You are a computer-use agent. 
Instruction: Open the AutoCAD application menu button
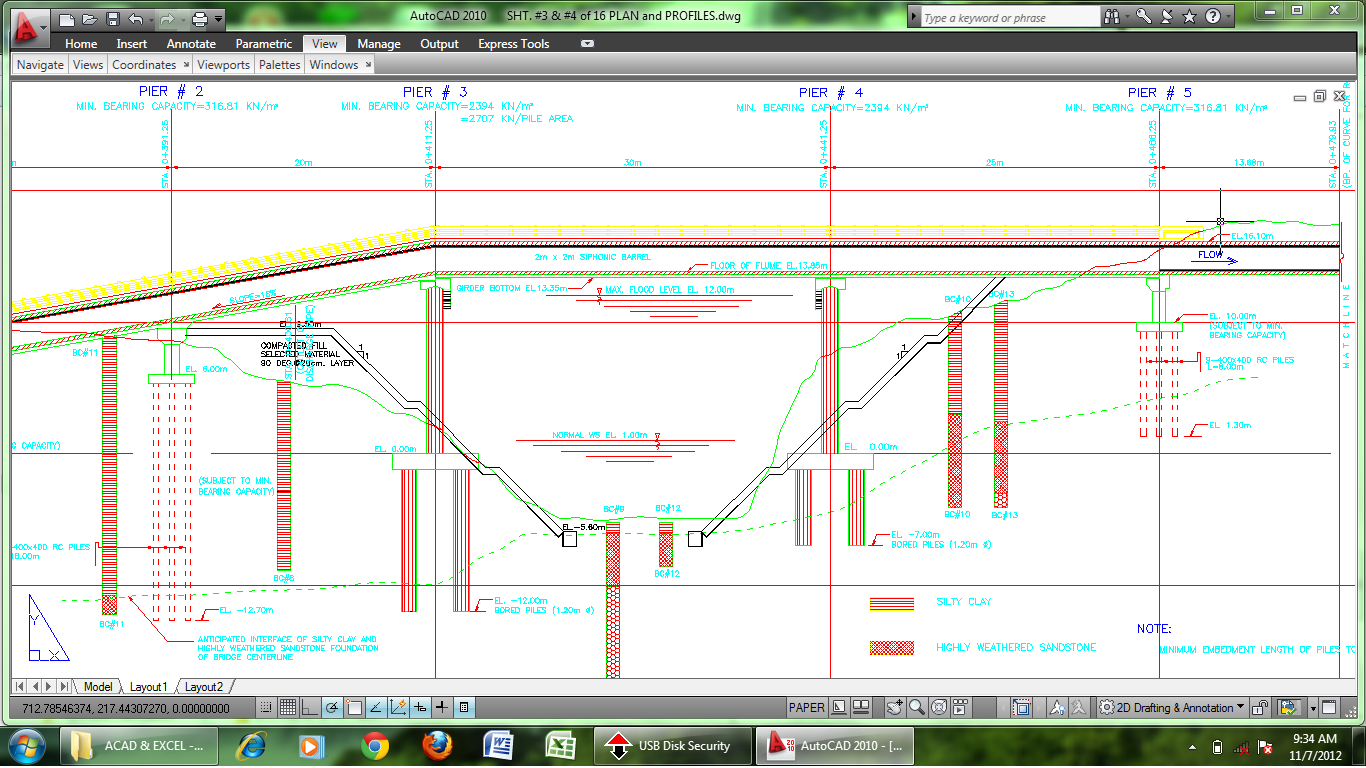coord(28,30)
